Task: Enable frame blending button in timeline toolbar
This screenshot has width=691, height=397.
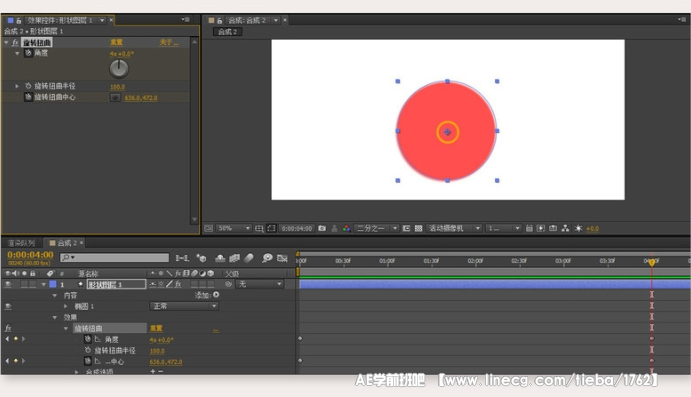Action: [234, 258]
